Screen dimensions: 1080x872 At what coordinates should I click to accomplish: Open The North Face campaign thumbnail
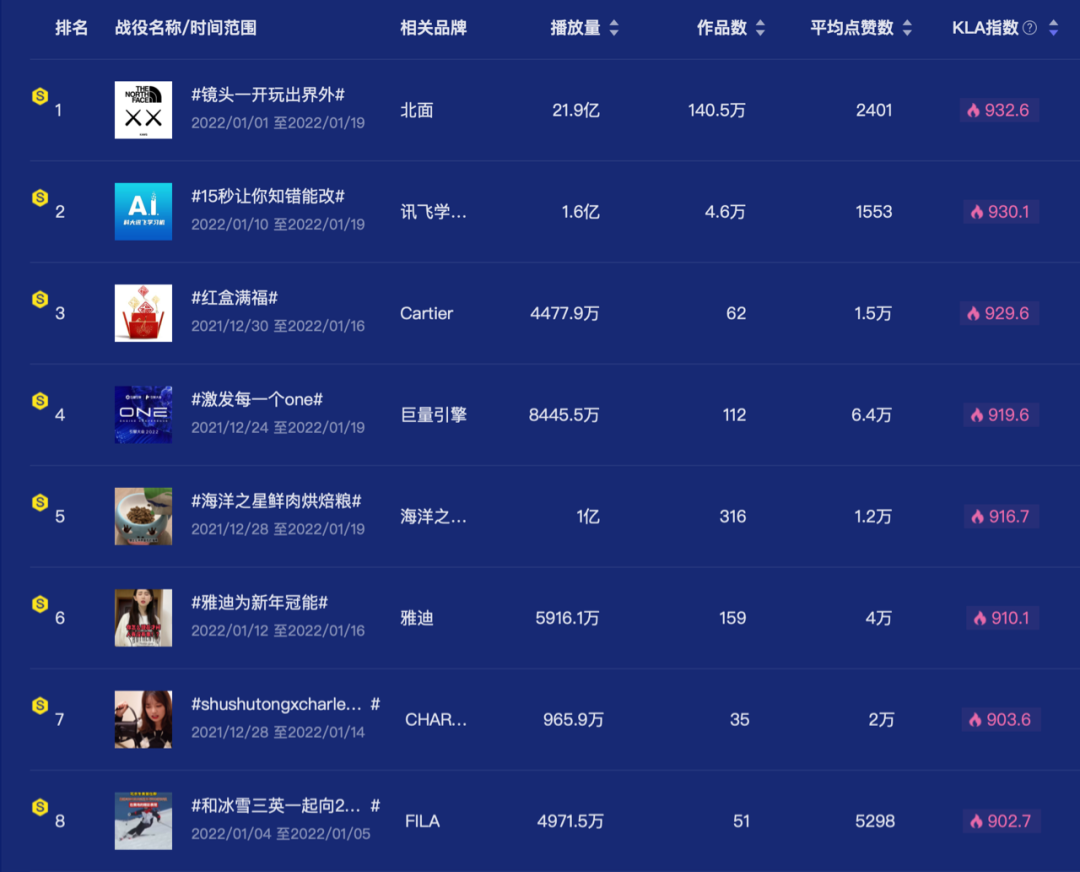click(x=143, y=110)
